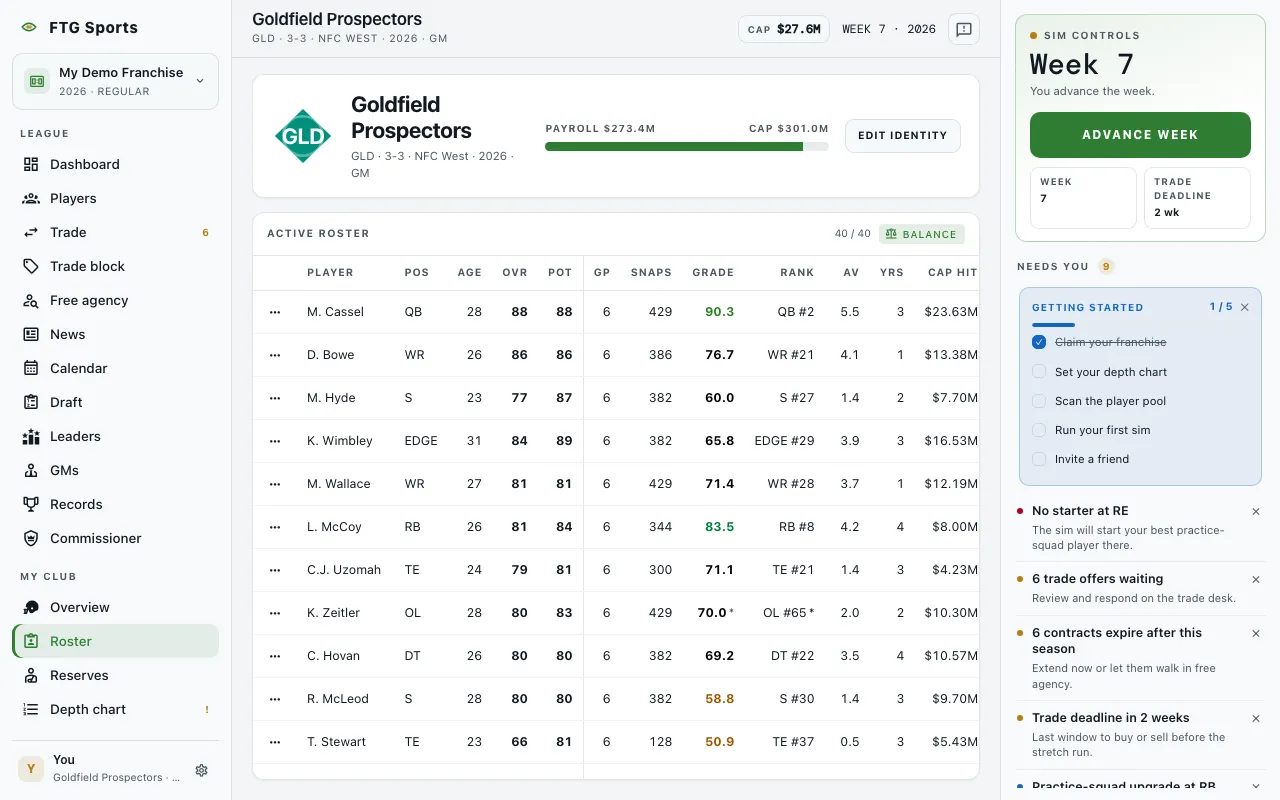Open the GMs section
Viewport: 1280px width, 800px height.
[x=115, y=470]
